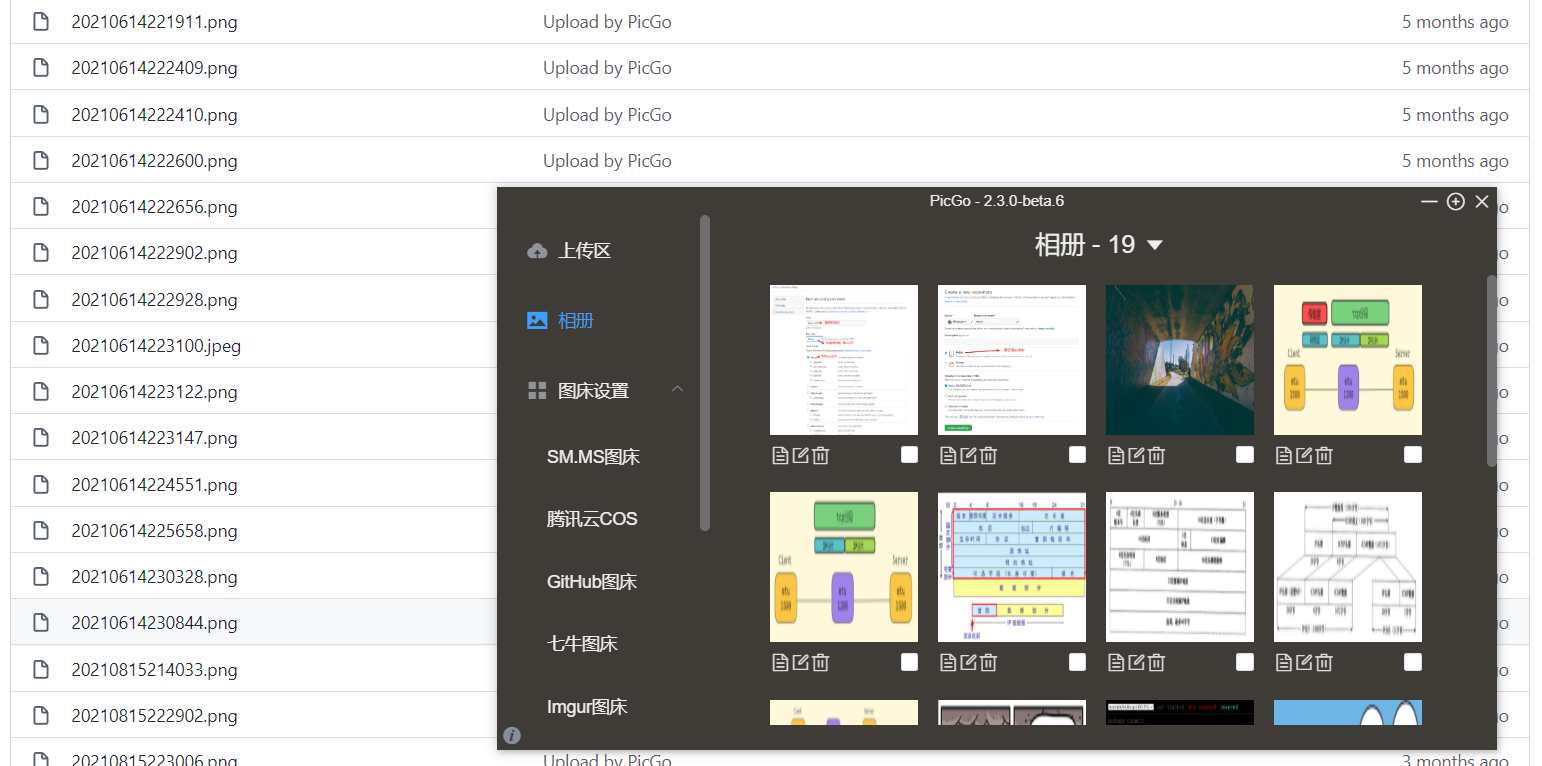
Task: Copy link of blue IP header diagram
Action: (x=948, y=662)
